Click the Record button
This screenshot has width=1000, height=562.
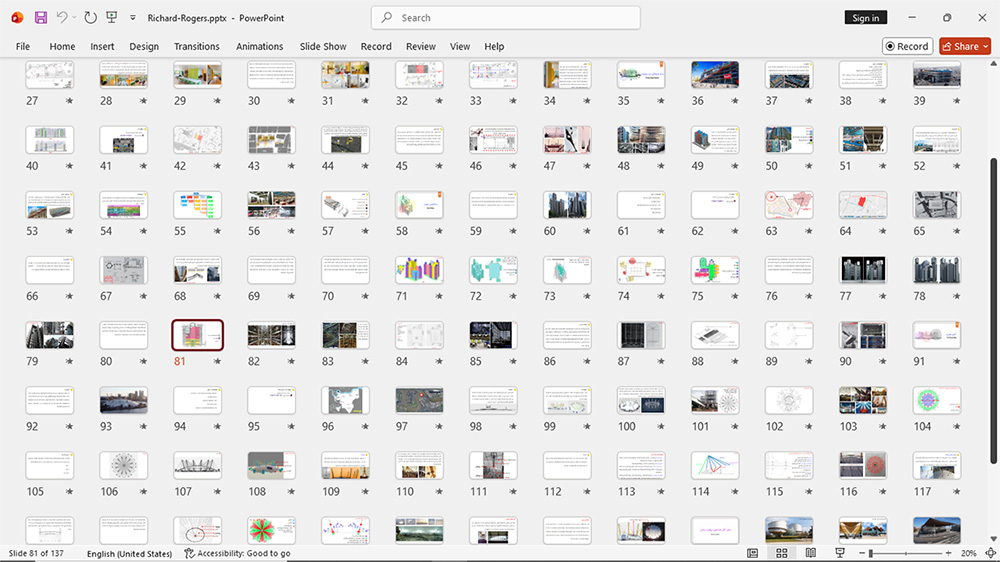point(908,46)
